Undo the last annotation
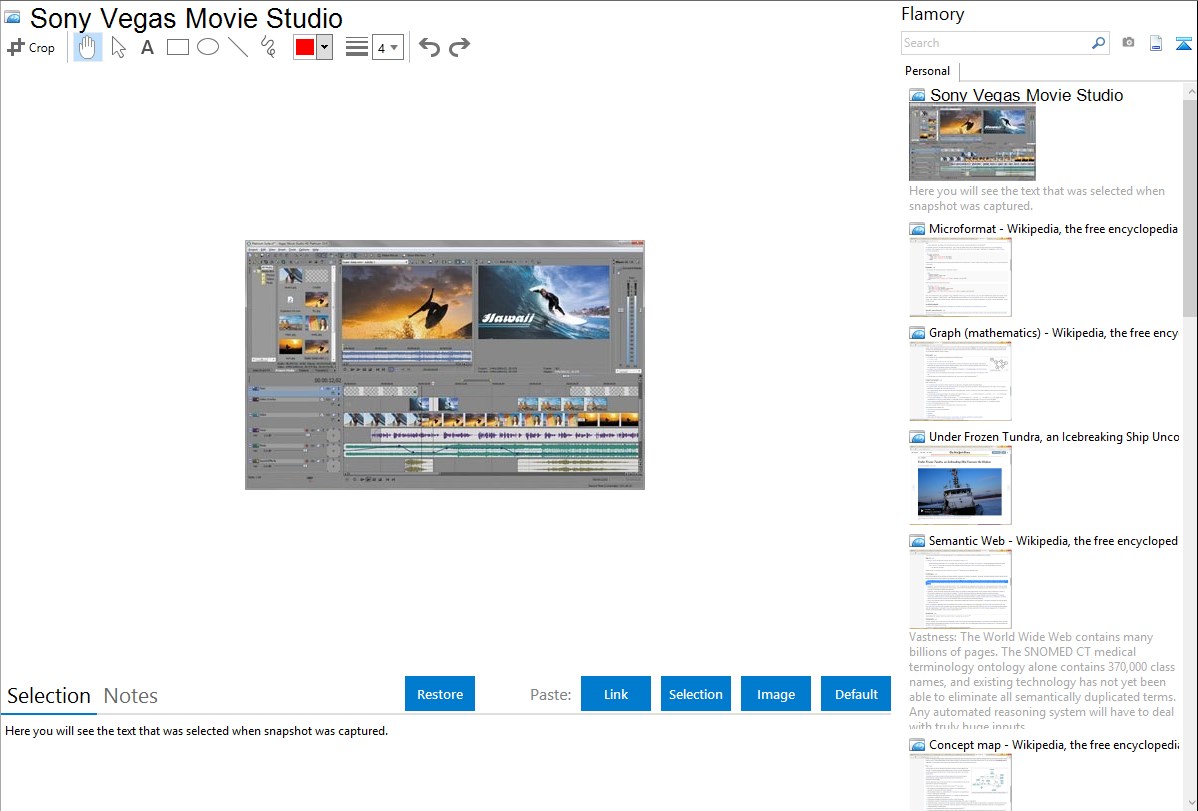This screenshot has height=811, width=1198. point(429,47)
